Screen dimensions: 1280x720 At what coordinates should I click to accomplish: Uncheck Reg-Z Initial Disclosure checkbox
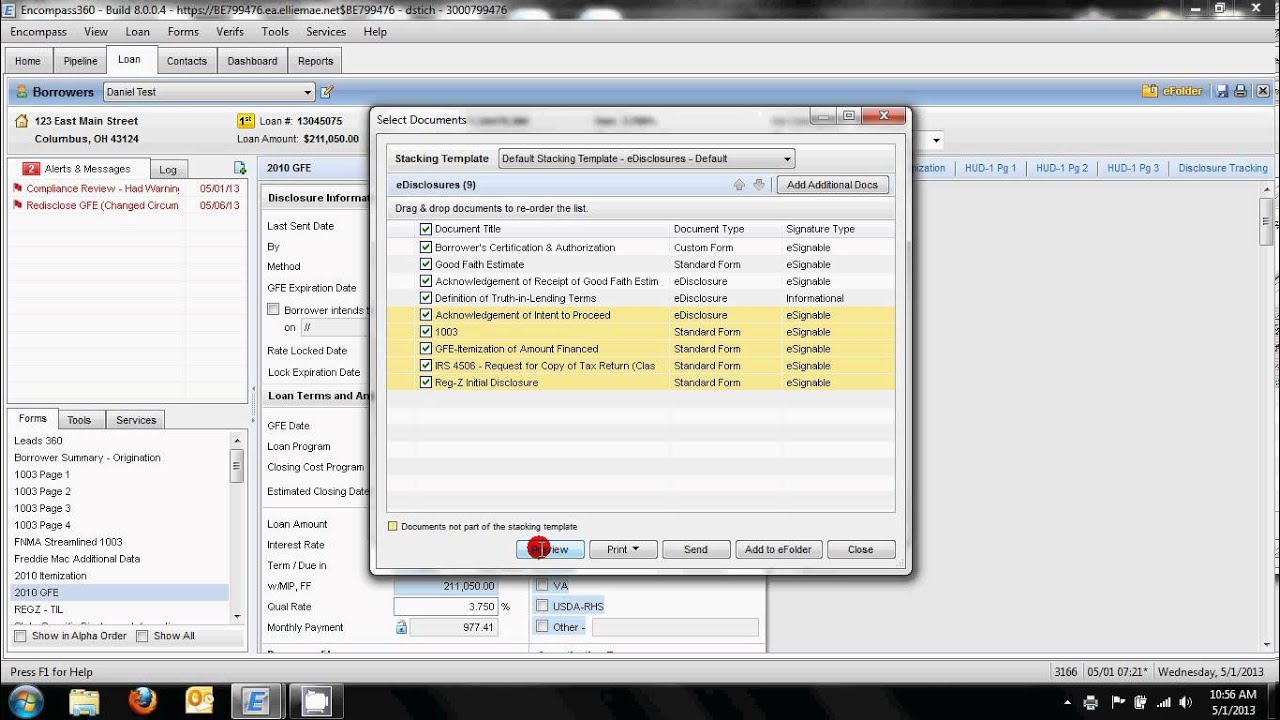coord(426,383)
